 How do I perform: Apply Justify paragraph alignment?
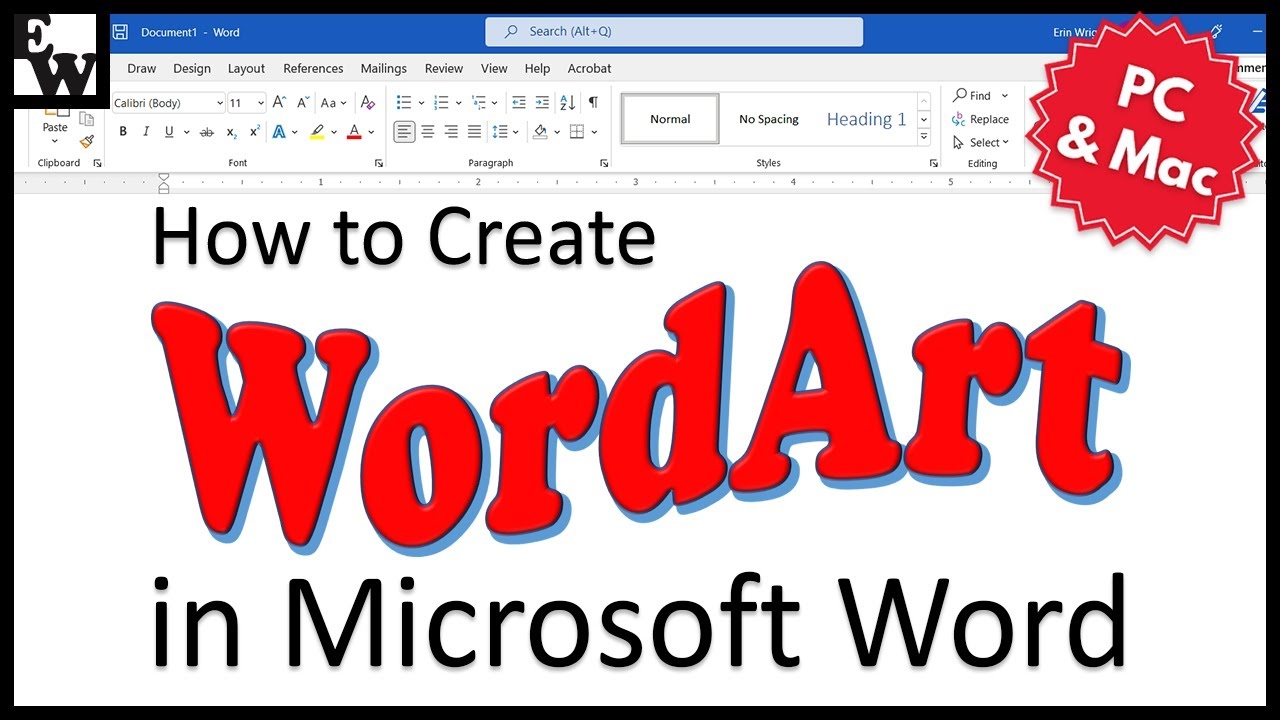[x=474, y=132]
